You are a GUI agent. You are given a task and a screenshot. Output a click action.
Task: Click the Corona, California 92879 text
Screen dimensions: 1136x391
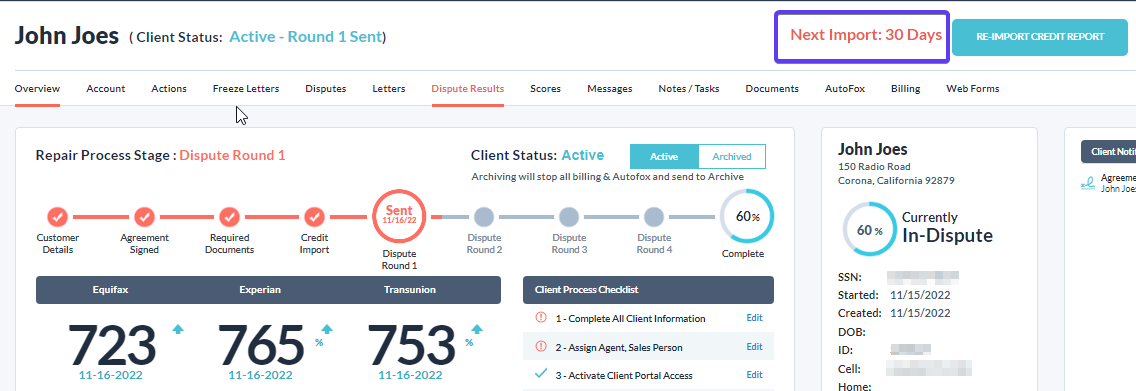coord(896,181)
